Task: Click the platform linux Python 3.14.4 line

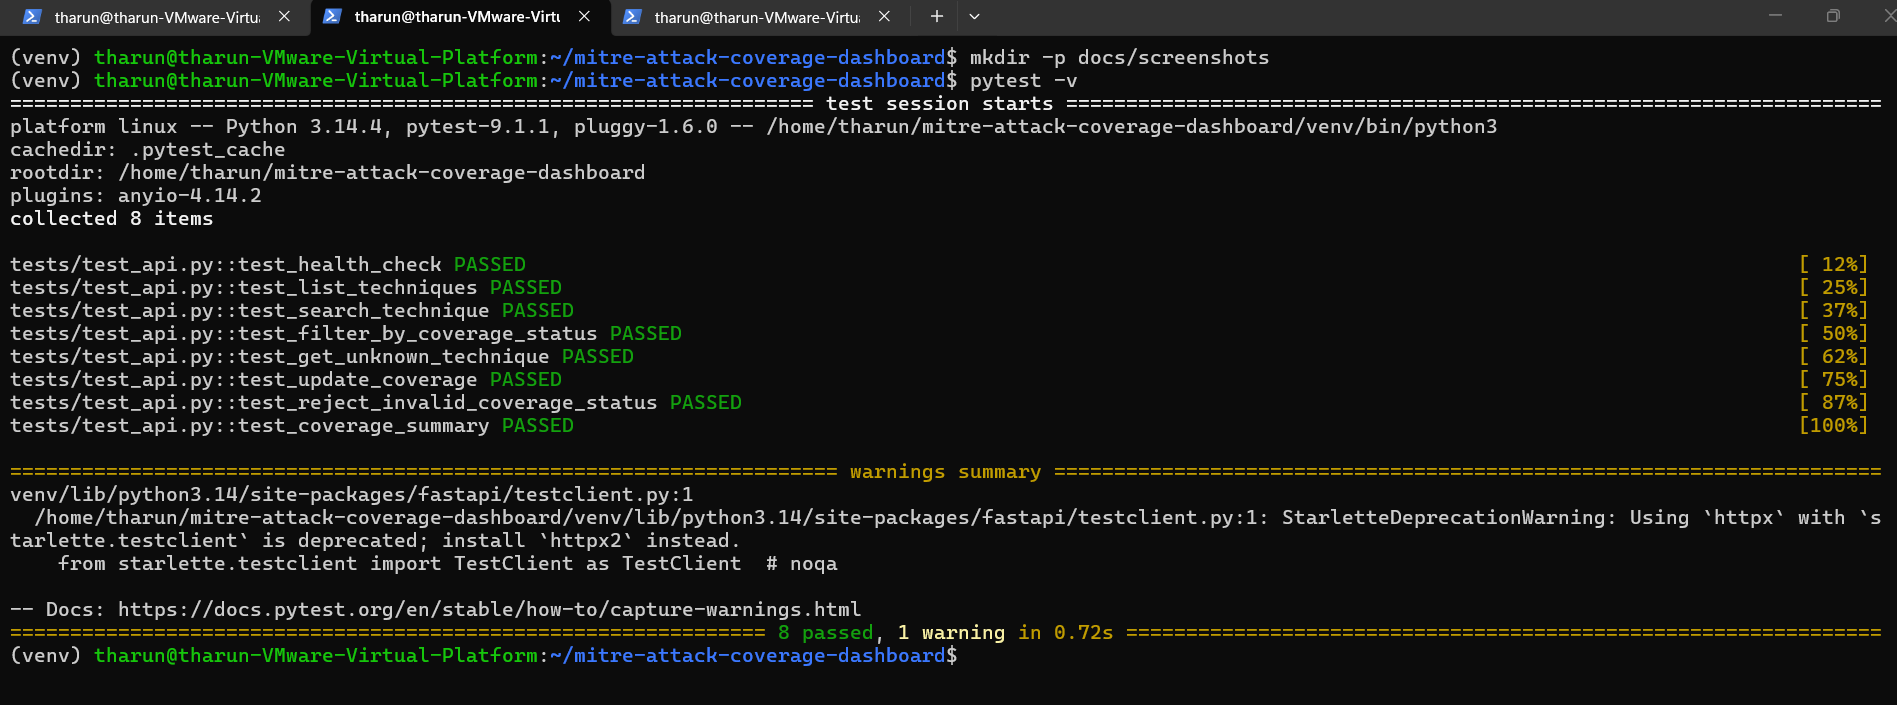Action: click(754, 127)
